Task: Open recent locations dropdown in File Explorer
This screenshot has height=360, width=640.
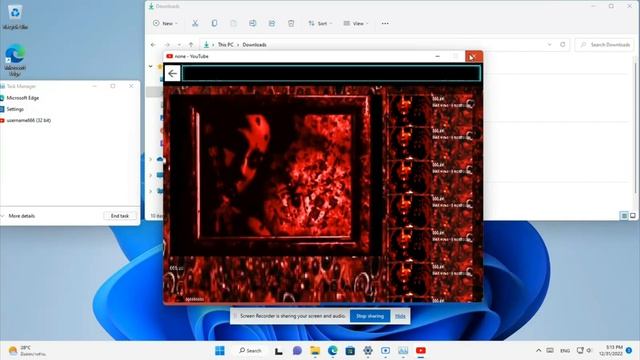Action: pyautogui.click(x=179, y=44)
